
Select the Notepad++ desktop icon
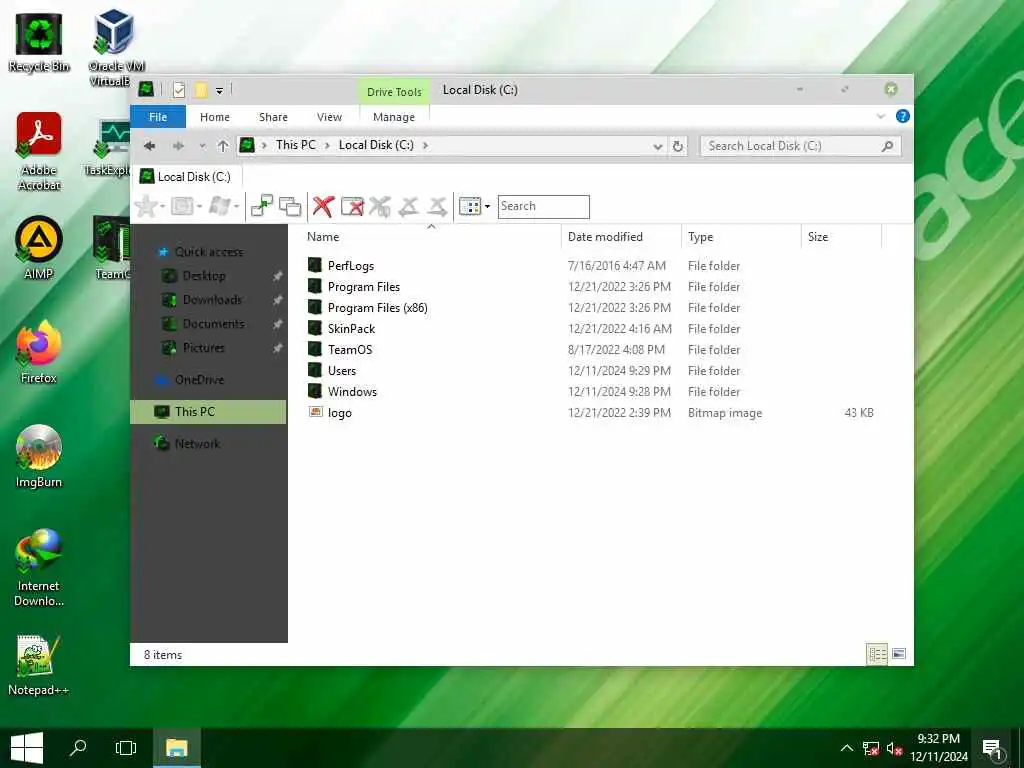click(x=39, y=664)
